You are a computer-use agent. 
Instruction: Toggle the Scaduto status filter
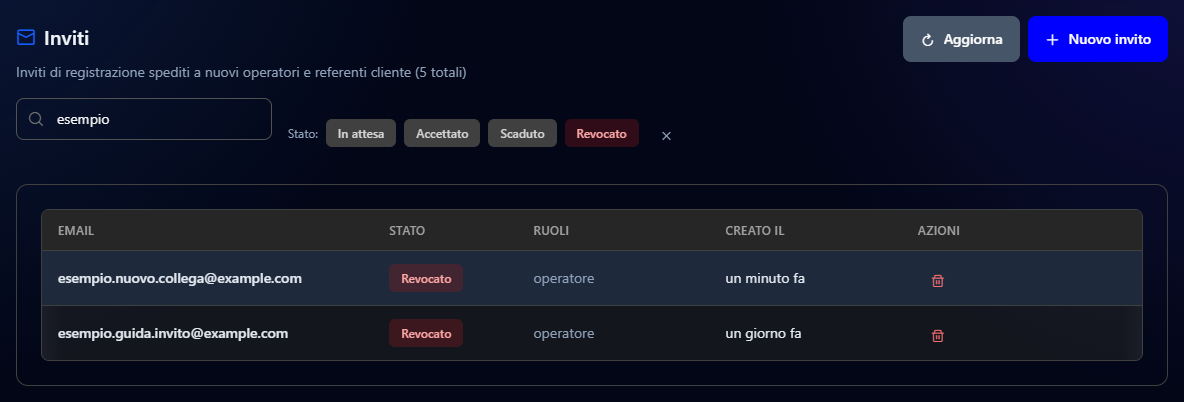coord(523,133)
